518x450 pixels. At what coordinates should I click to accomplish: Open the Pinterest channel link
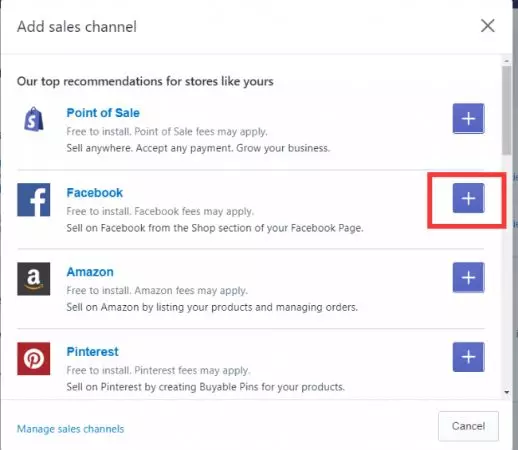pyautogui.click(x=93, y=352)
